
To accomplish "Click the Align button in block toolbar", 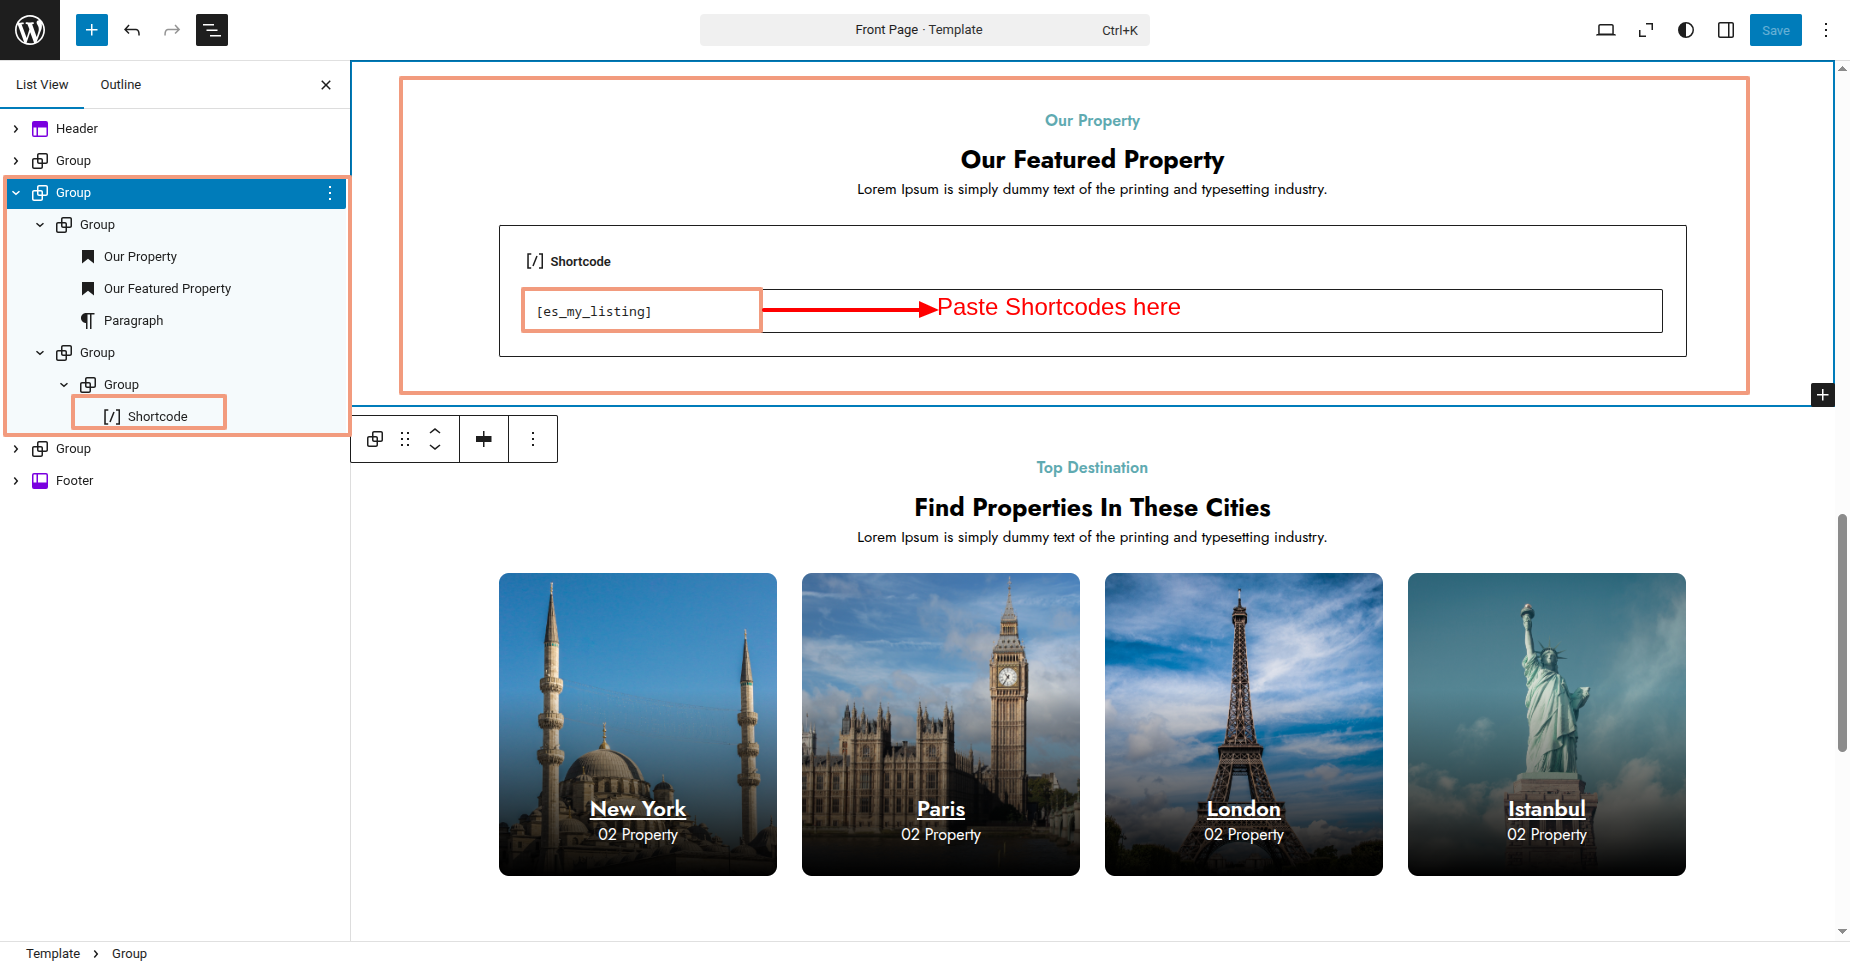I will [x=484, y=439].
